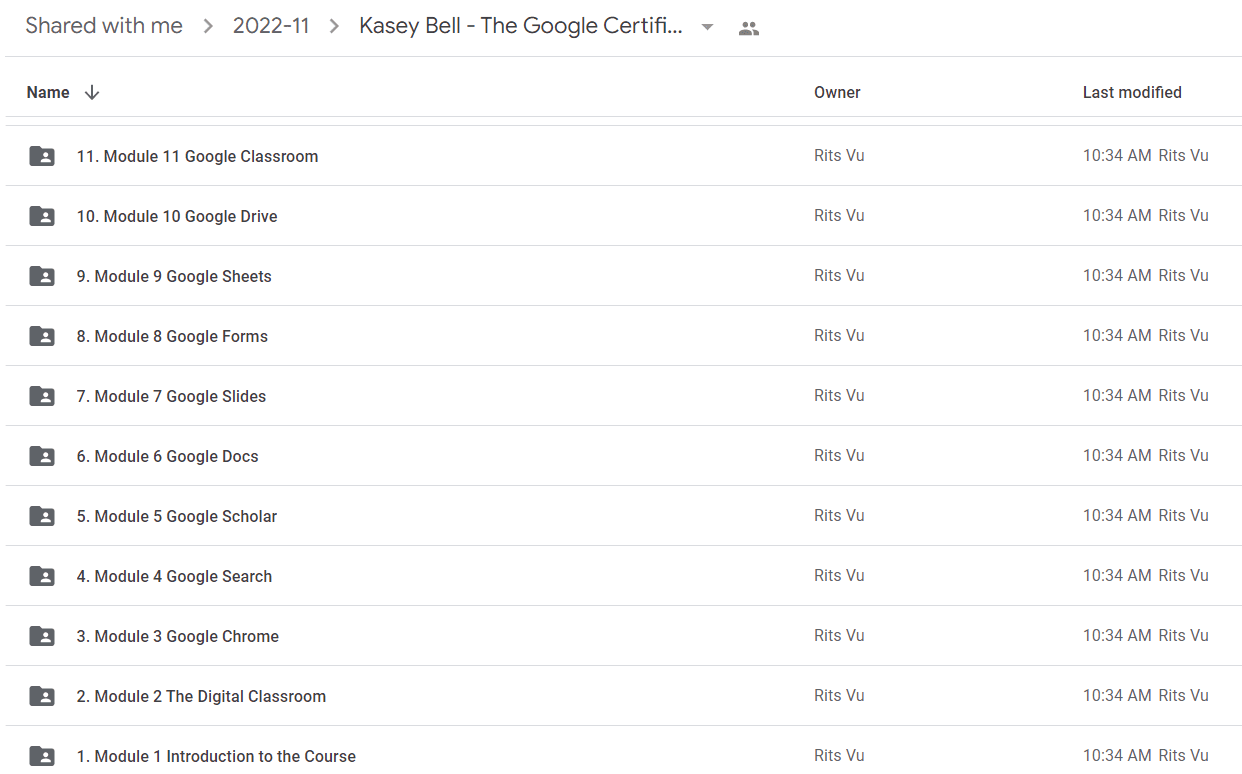Click the shared folder icon for Module 11
1242x774 pixels.
click(42, 156)
